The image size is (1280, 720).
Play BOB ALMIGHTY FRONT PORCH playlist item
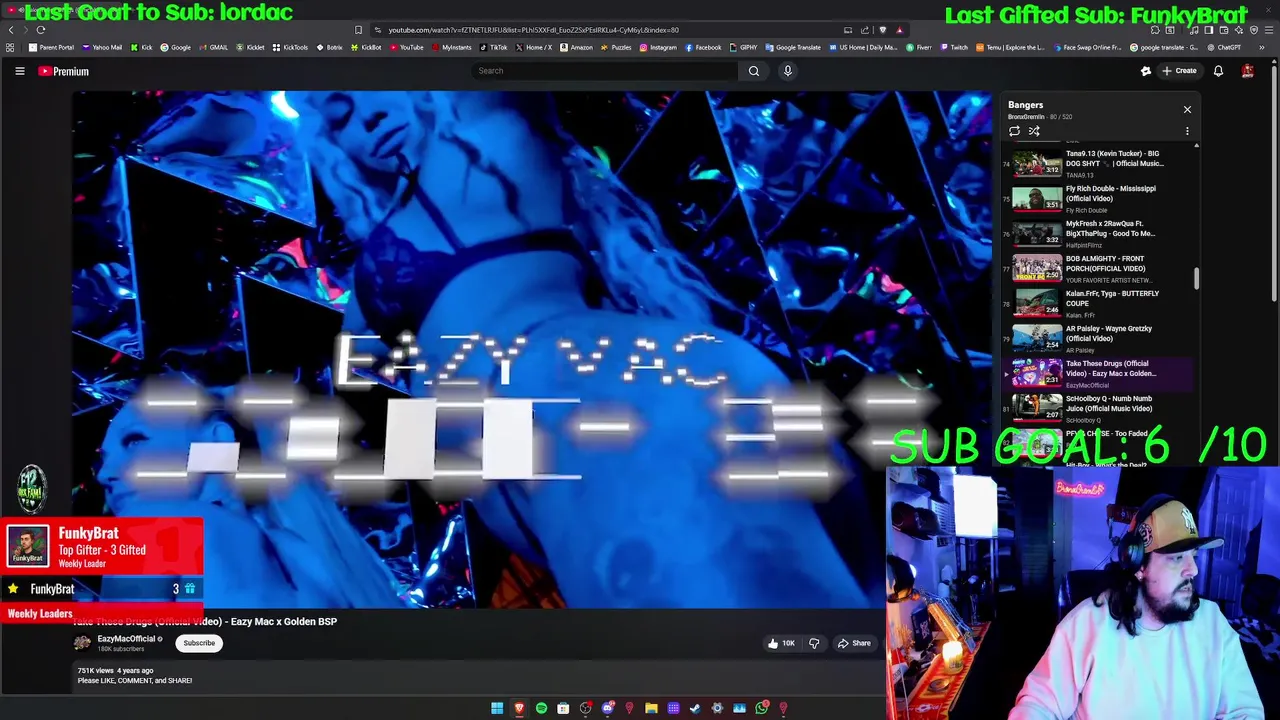click(x=1100, y=268)
